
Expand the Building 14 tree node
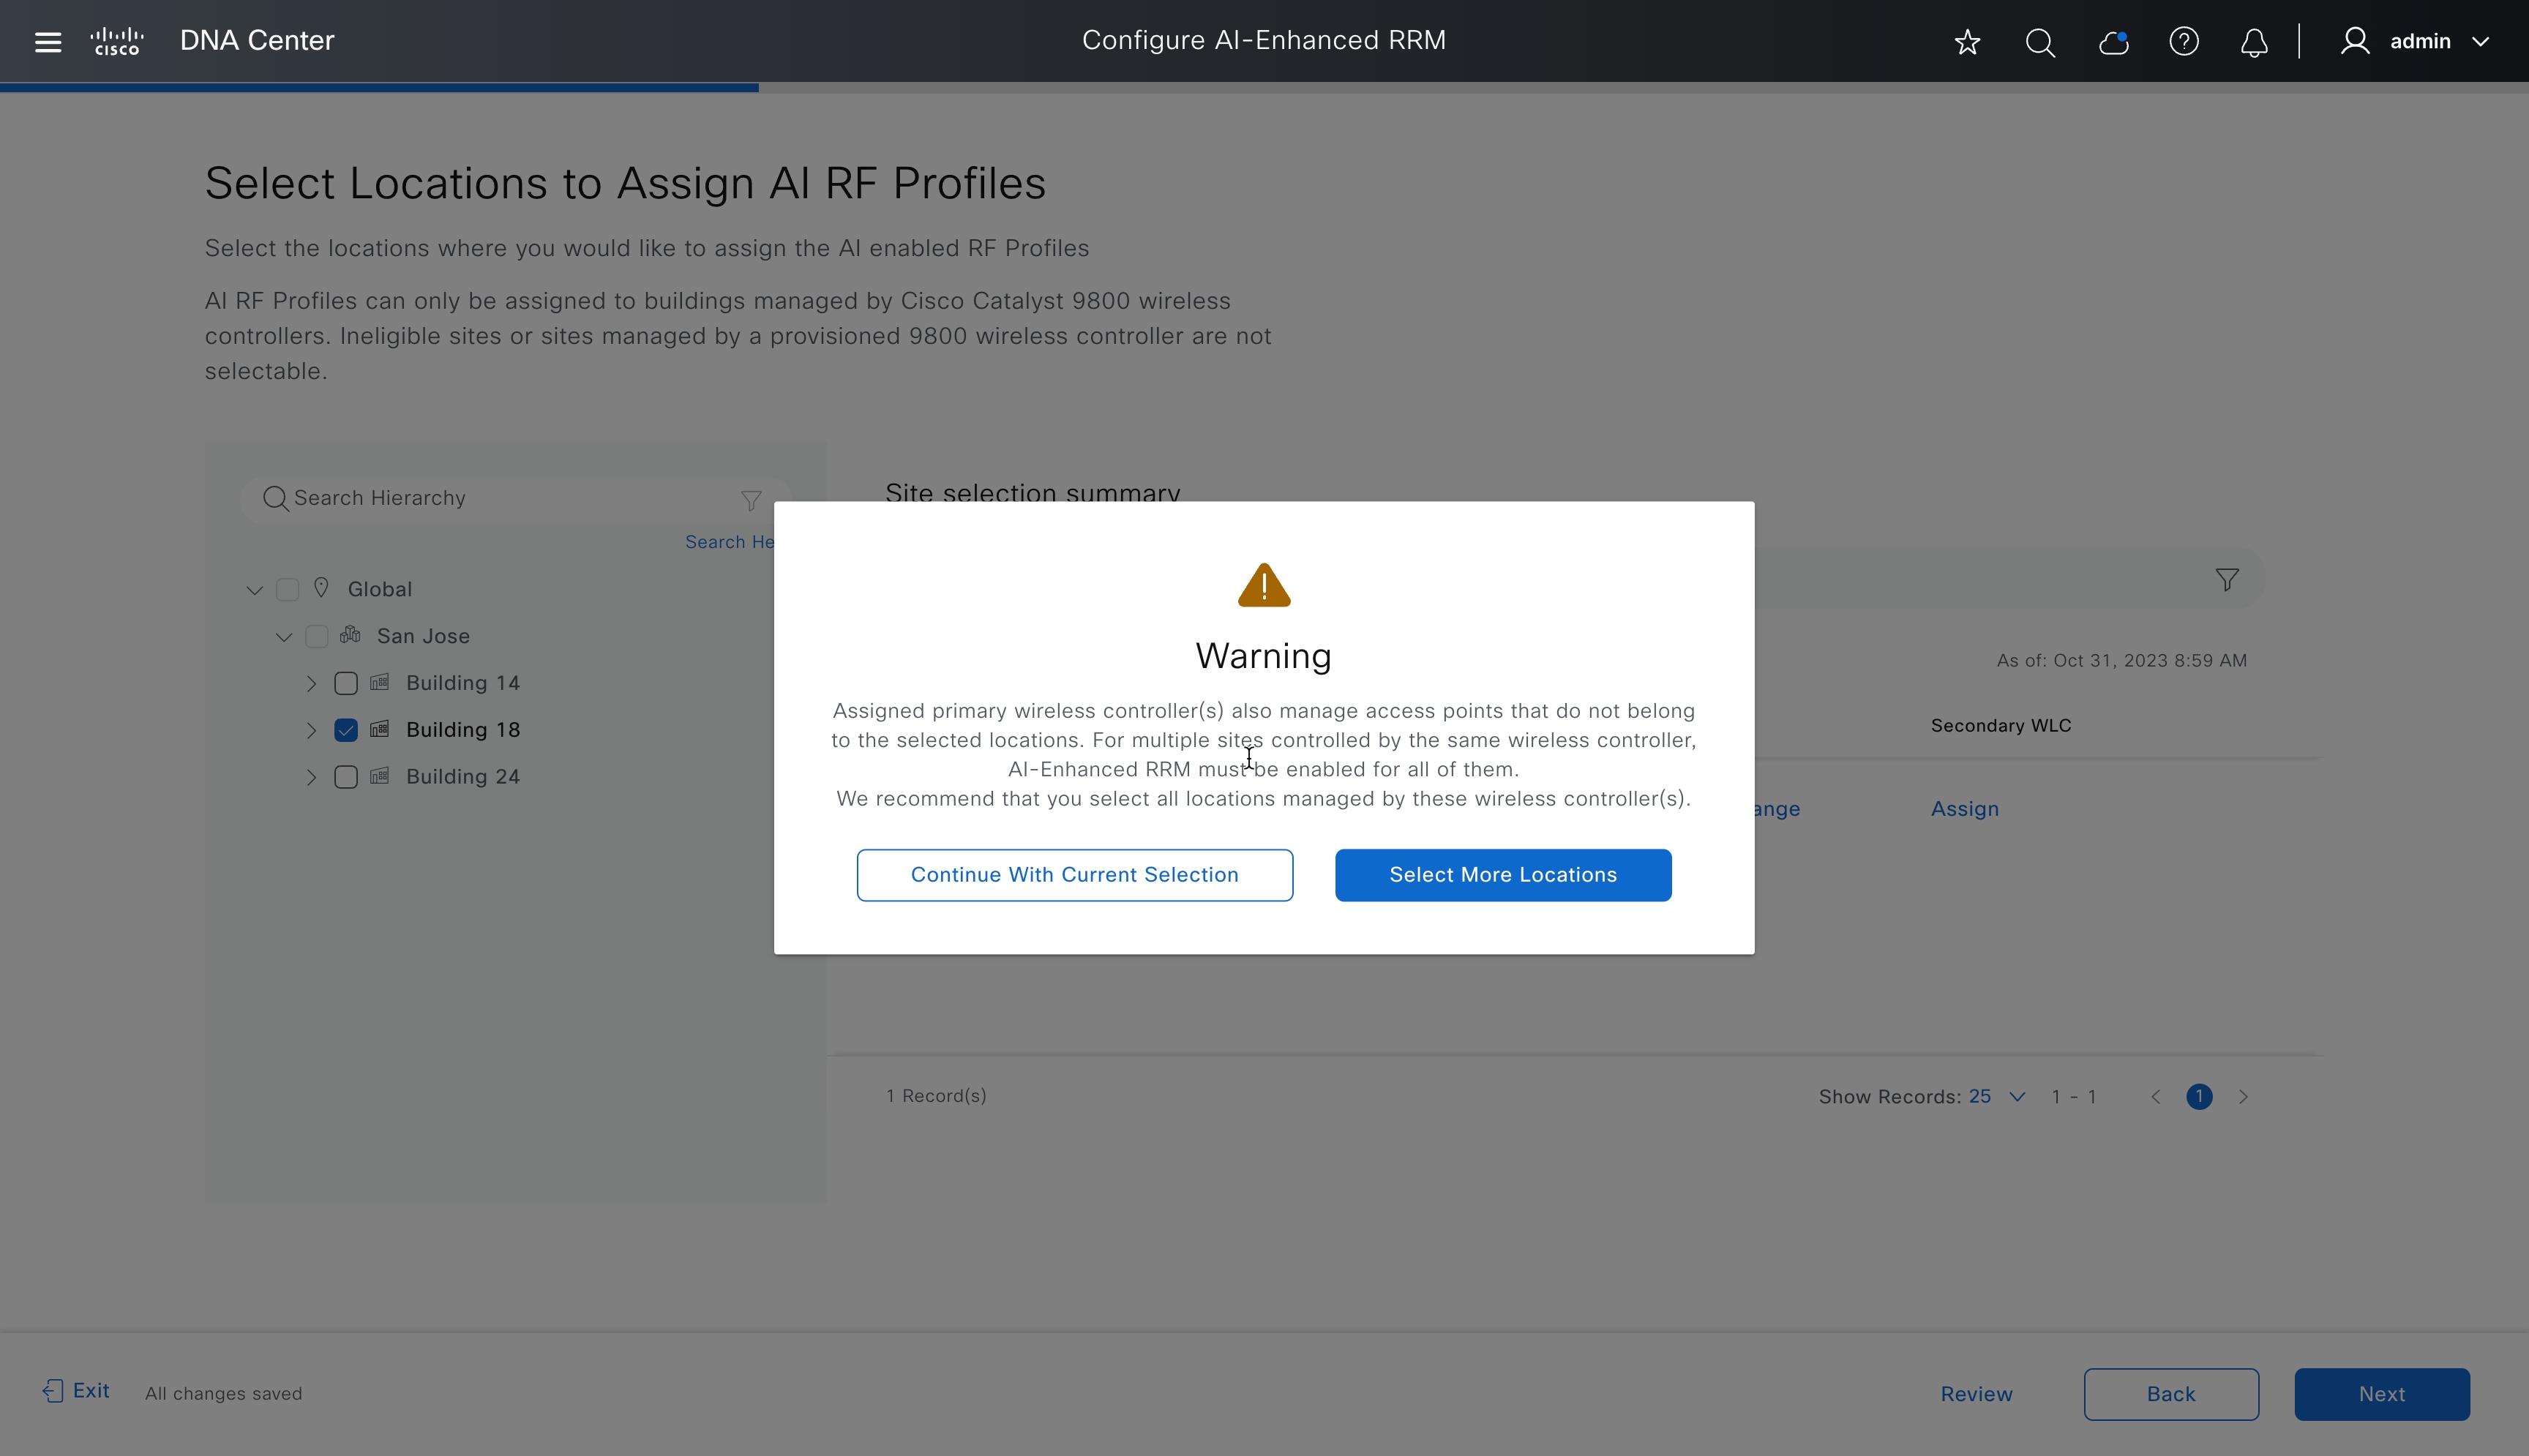[x=311, y=683]
